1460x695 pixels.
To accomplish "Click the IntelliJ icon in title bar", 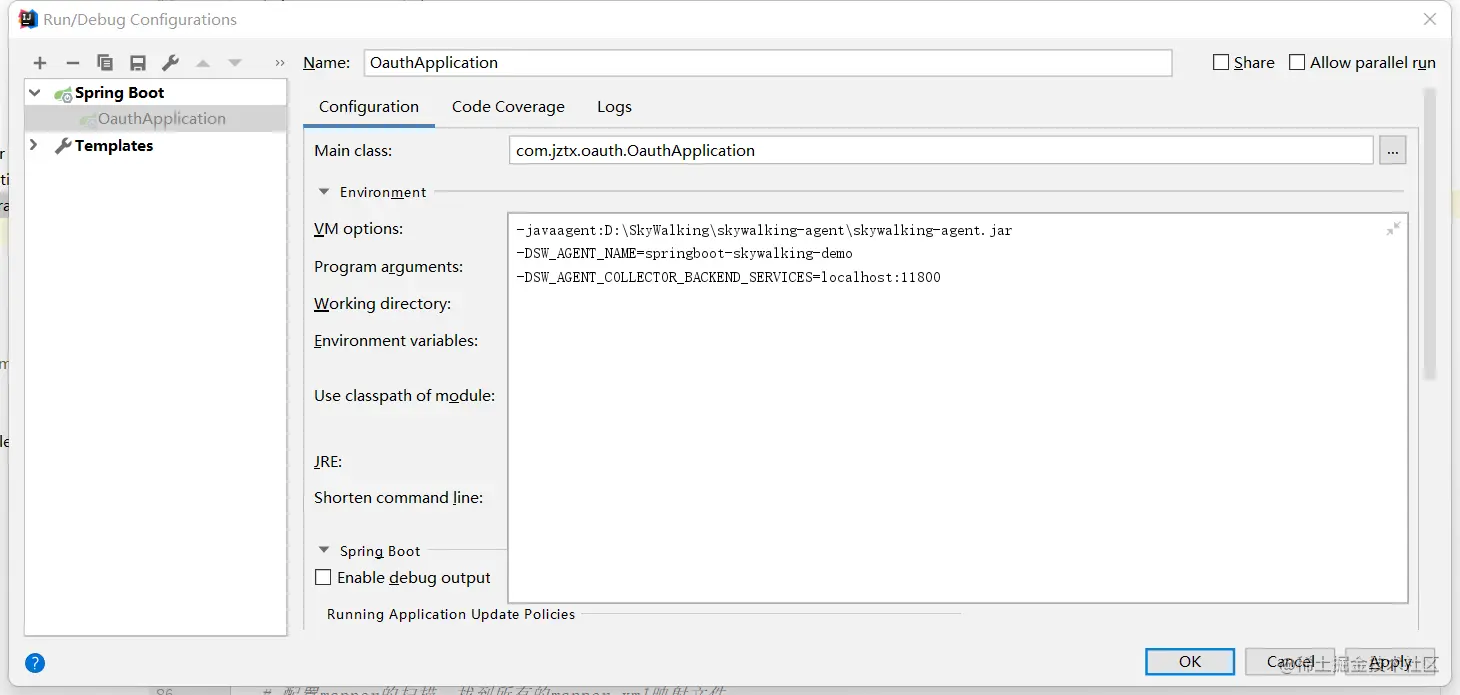I will pyautogui.click(x=28, y=19).
